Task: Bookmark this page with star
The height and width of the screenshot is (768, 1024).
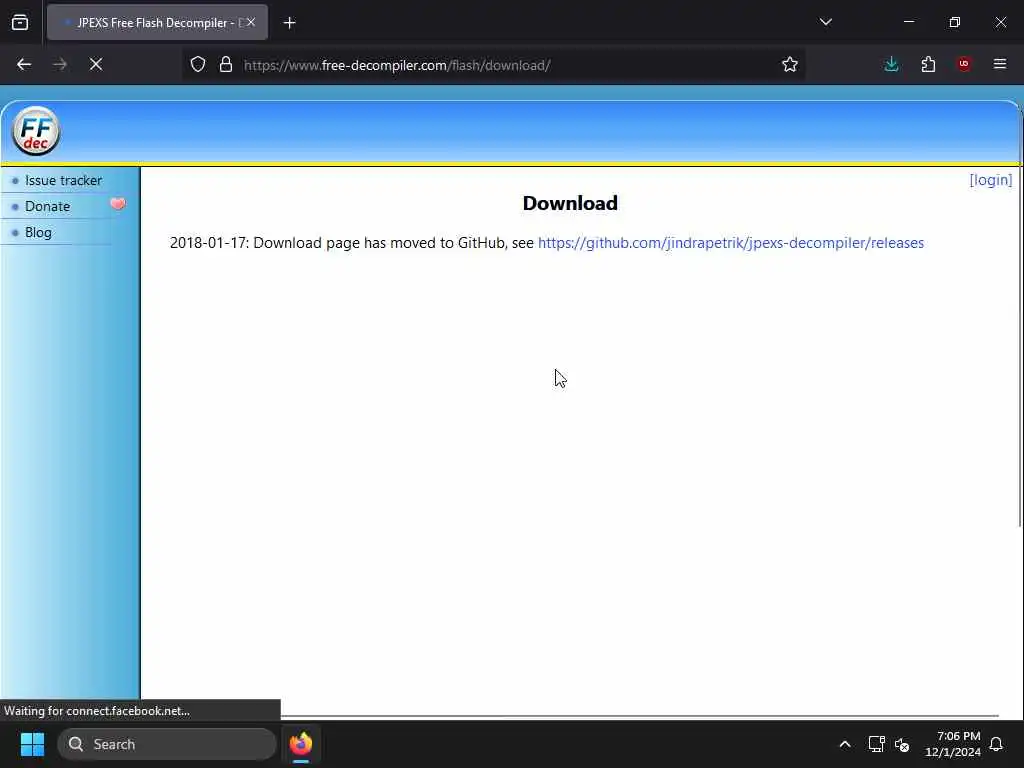Action: pos(790,65)
